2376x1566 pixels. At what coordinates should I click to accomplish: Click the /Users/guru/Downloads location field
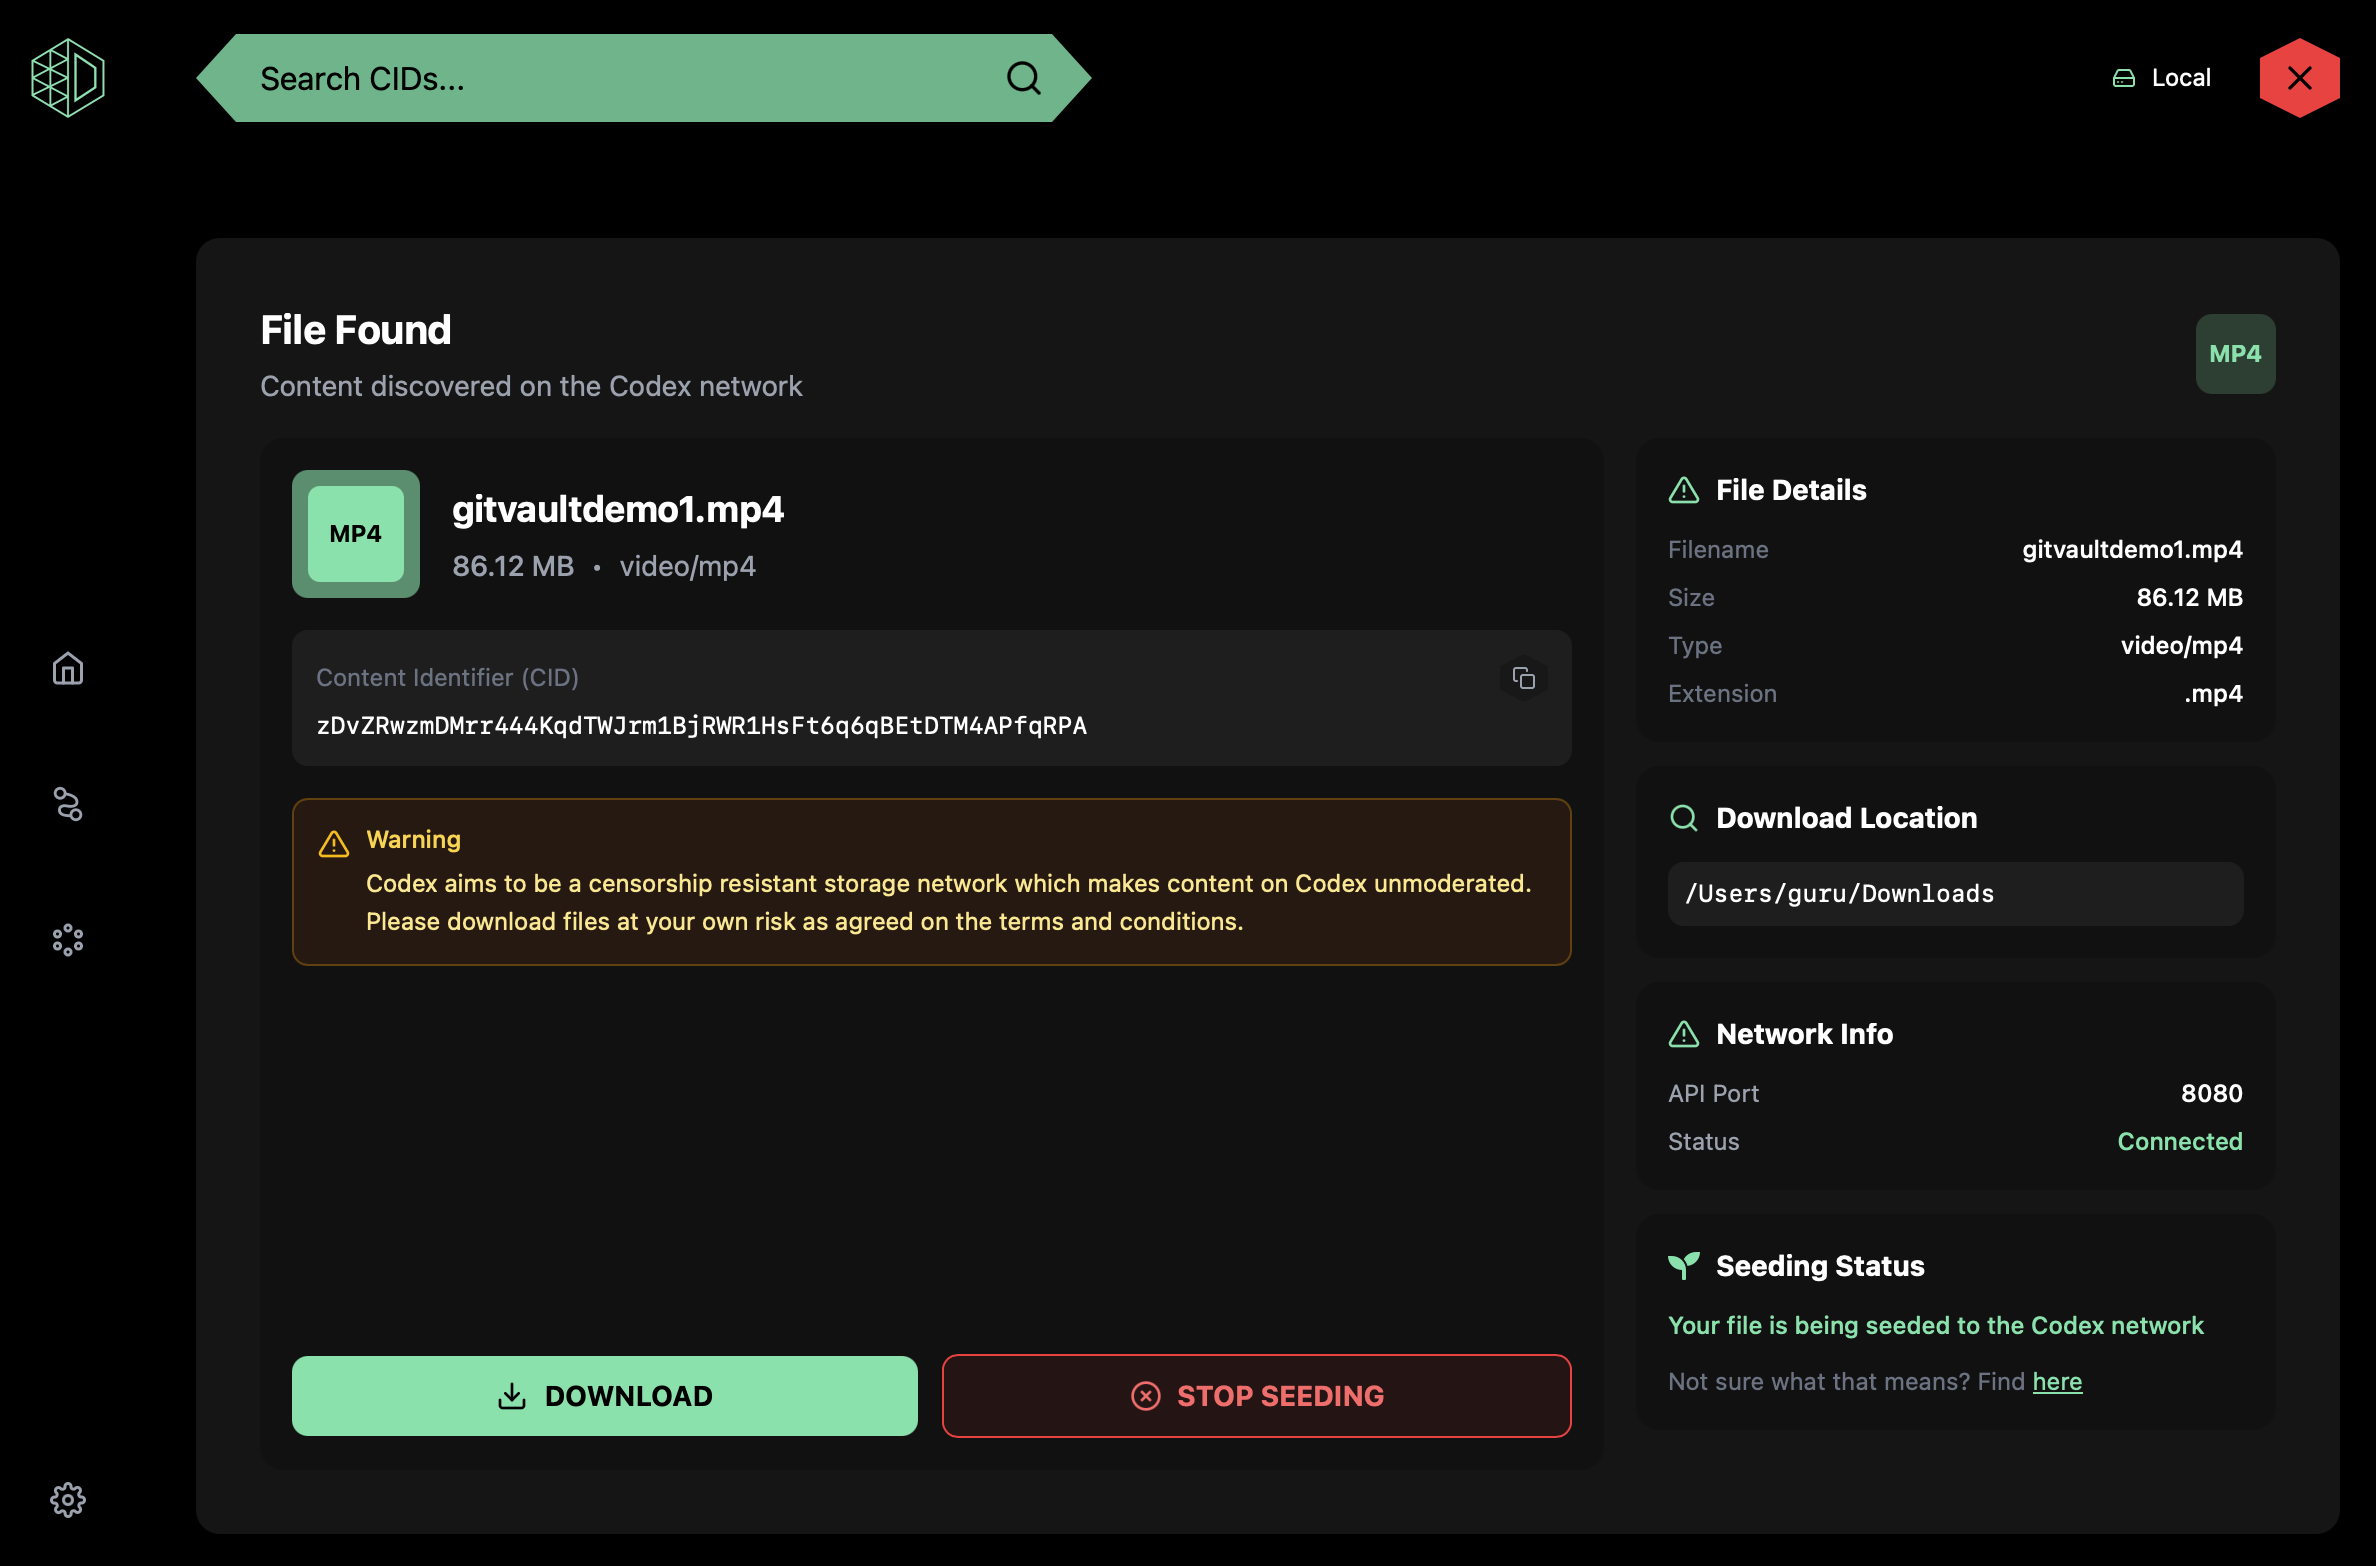click(1955, 894)
